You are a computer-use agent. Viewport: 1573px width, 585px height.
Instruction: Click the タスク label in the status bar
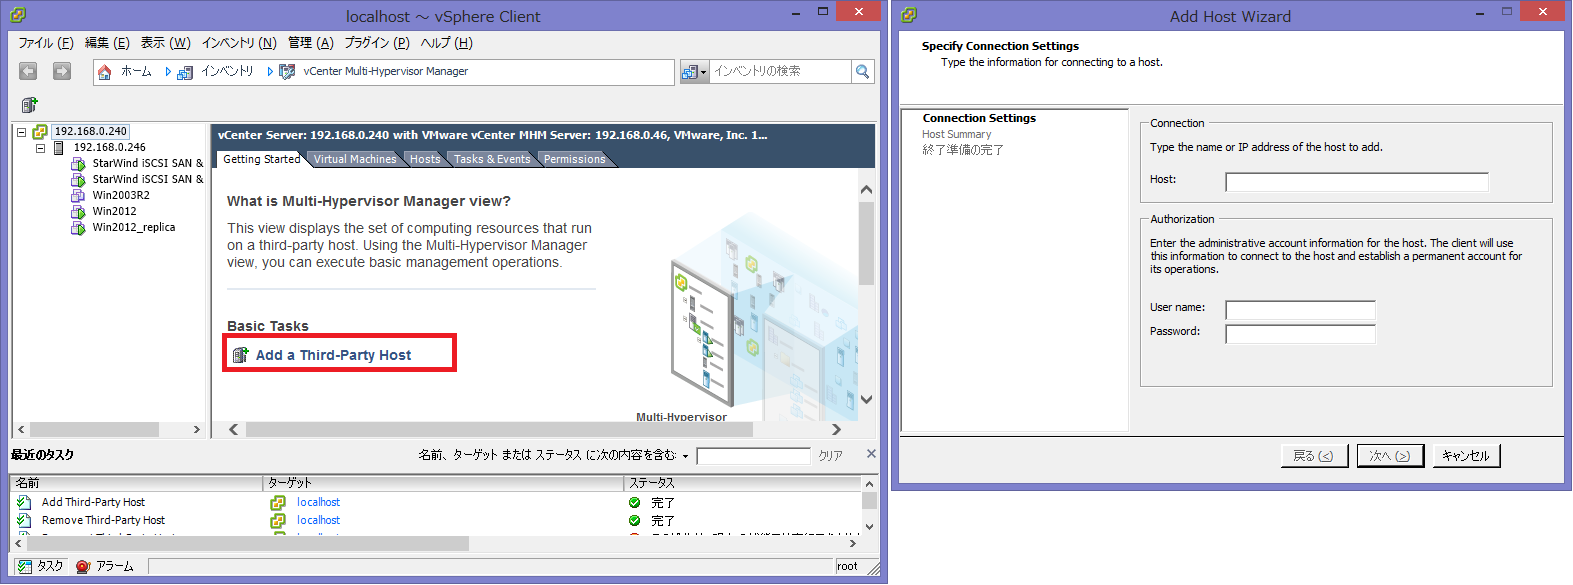[x=50, y=566]
